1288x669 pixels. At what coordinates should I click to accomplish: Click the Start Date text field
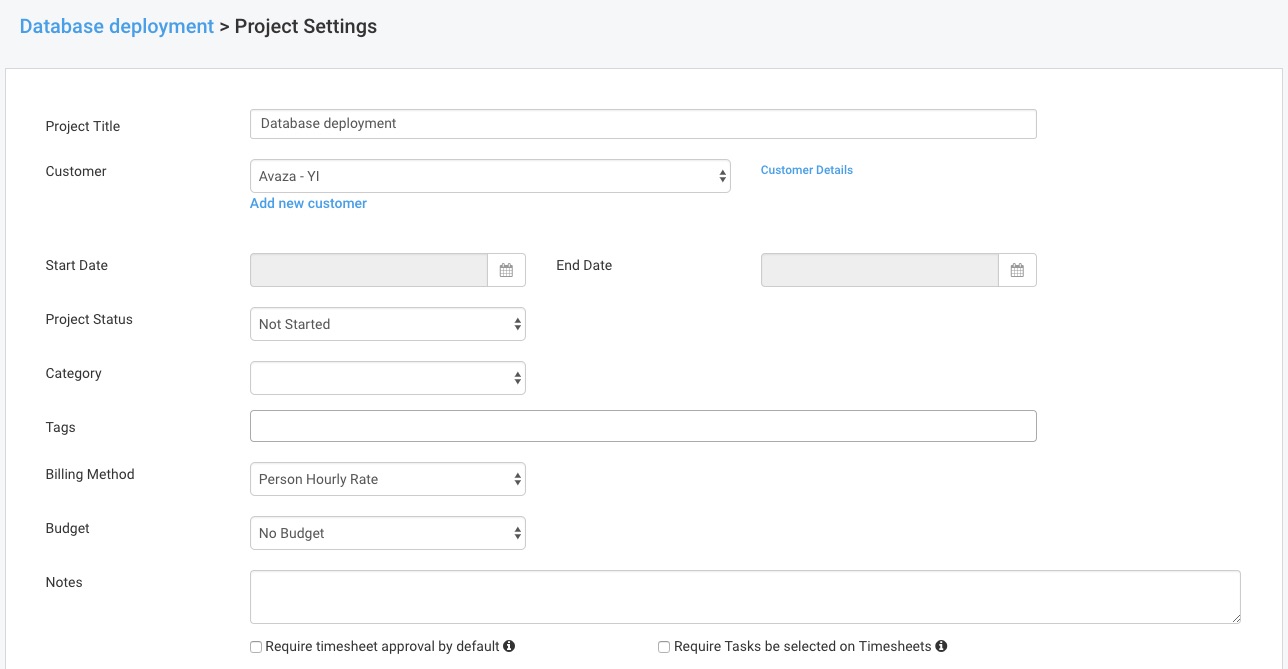pyautogui.click(x=368, y=270)
